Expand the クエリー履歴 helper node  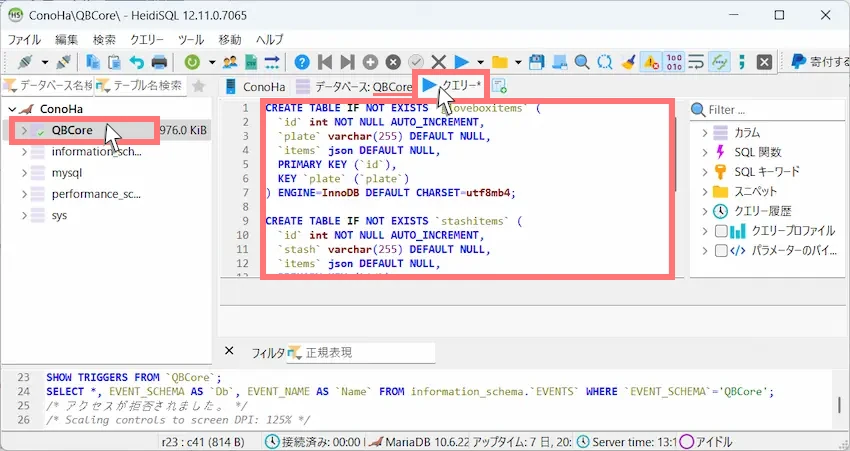pos(705,211)
